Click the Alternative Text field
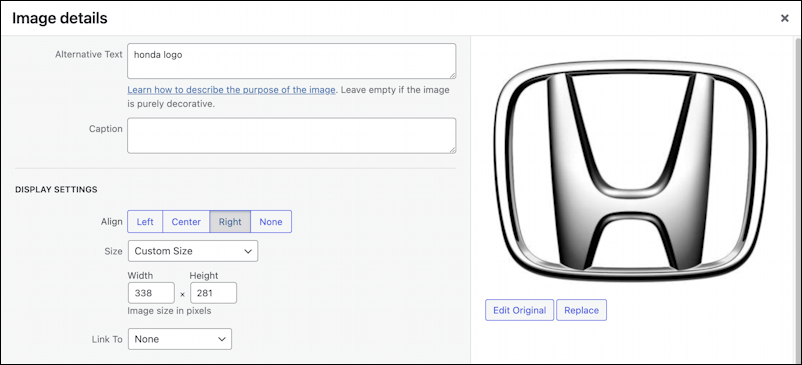The image size is (802, 365). click(x=292, y=61)
